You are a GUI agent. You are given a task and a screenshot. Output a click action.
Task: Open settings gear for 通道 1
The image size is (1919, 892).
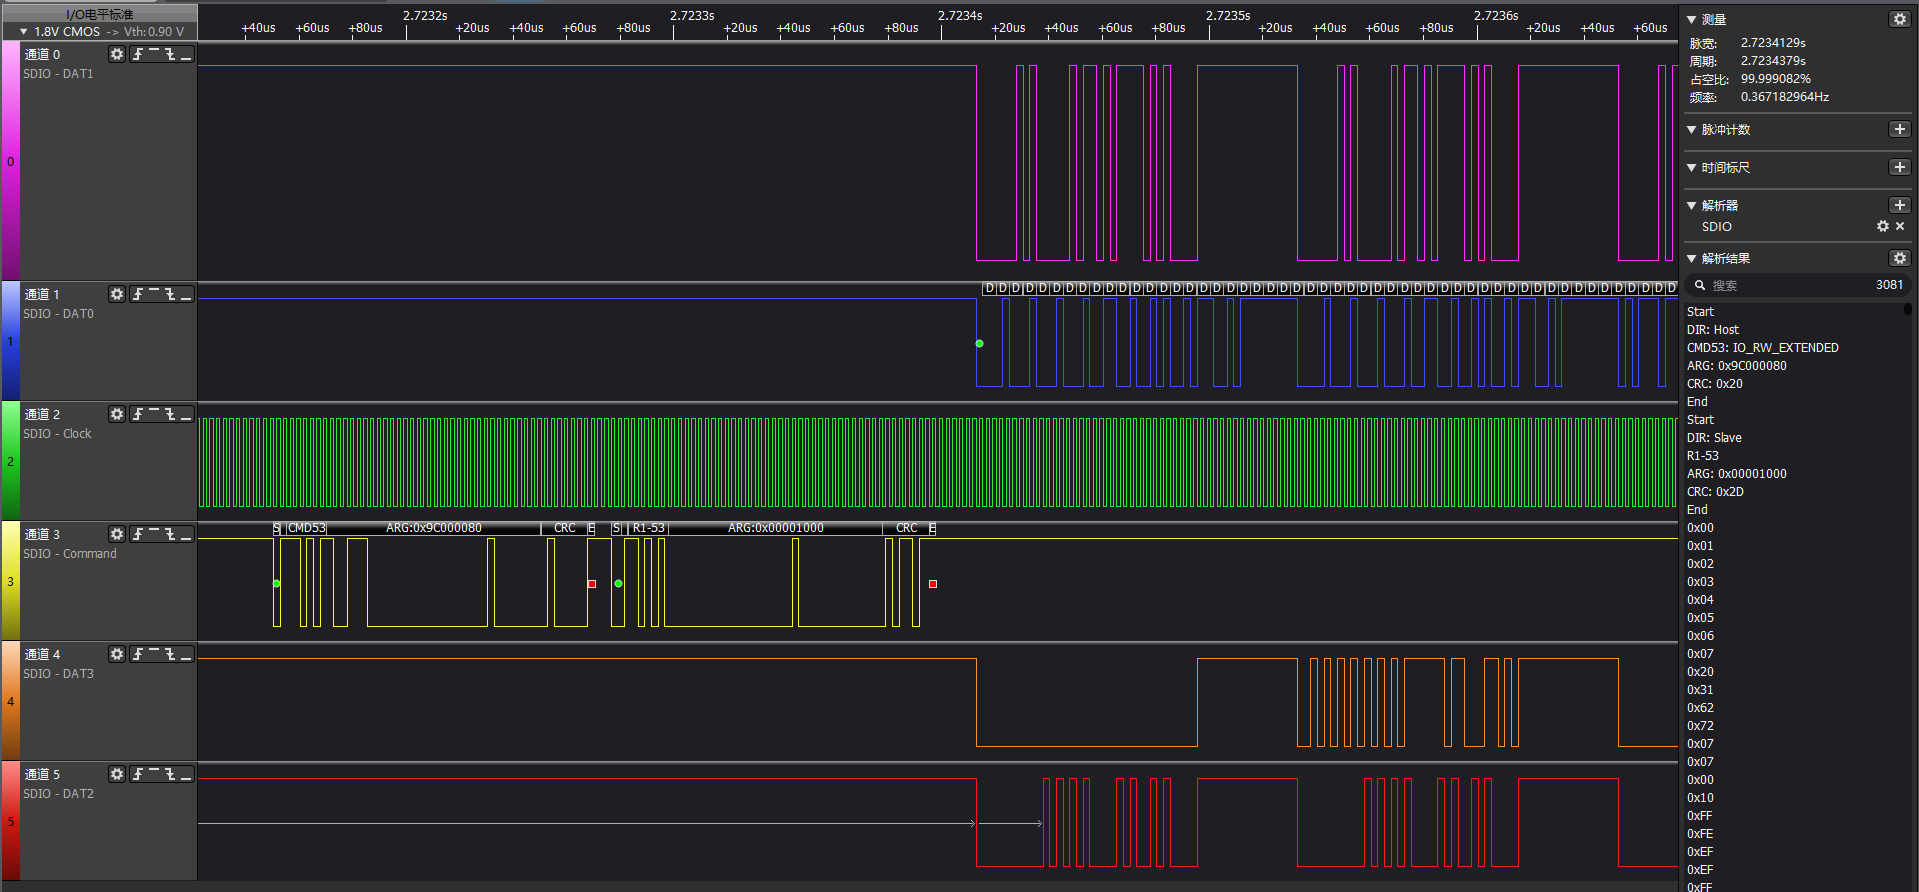117,294
